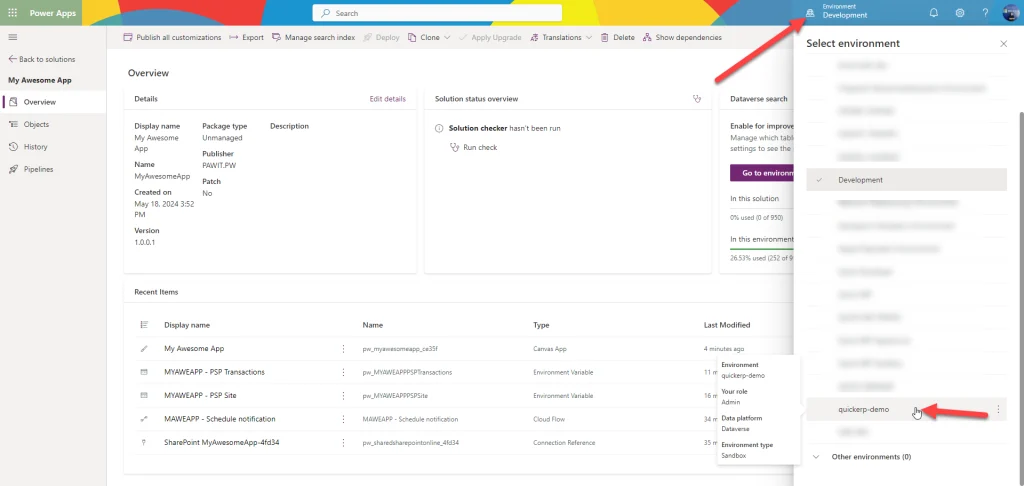This screenshot has width=1024, height=486.
Task: Click the Go to environment button
Action: [762, 173]
